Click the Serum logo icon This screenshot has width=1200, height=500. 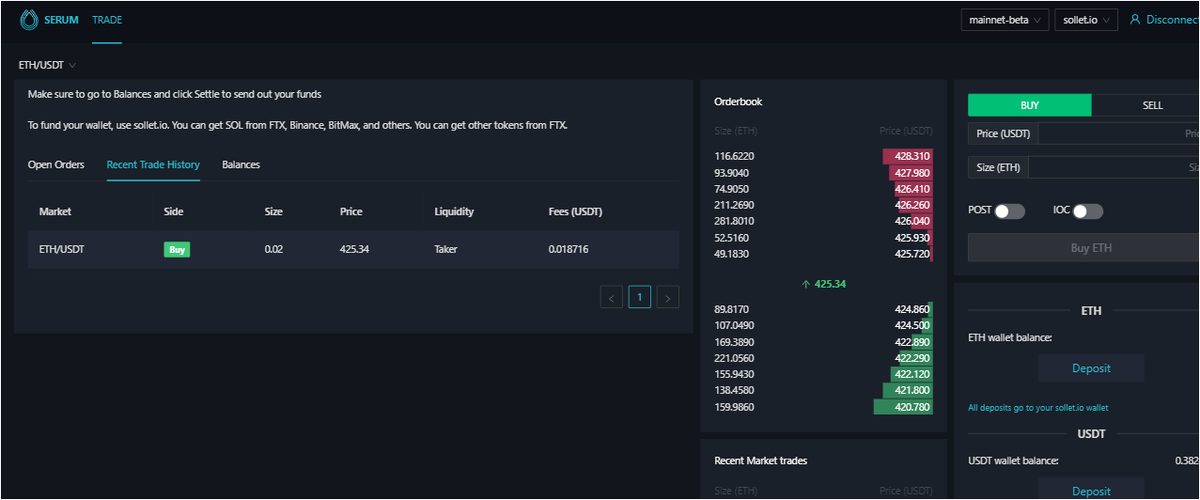[x=29, y=19]
